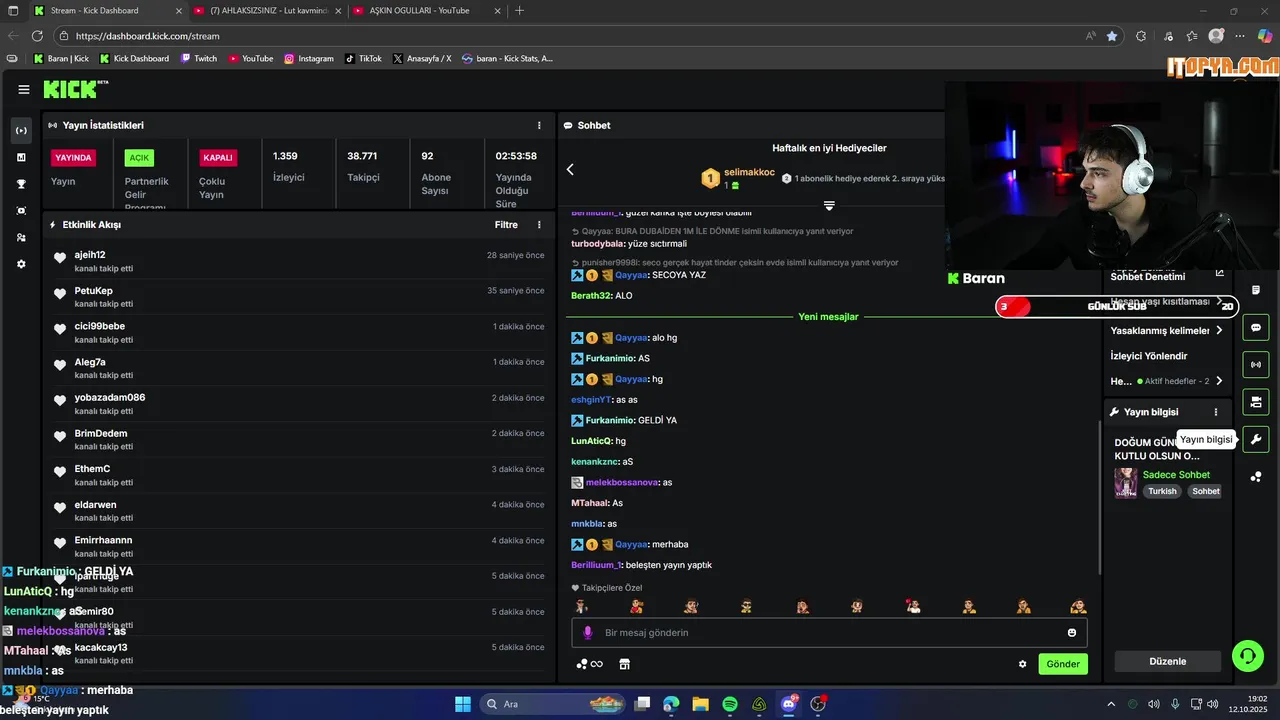Open Discord from the taskbar
1280x720 pixels.
point(788,704)
